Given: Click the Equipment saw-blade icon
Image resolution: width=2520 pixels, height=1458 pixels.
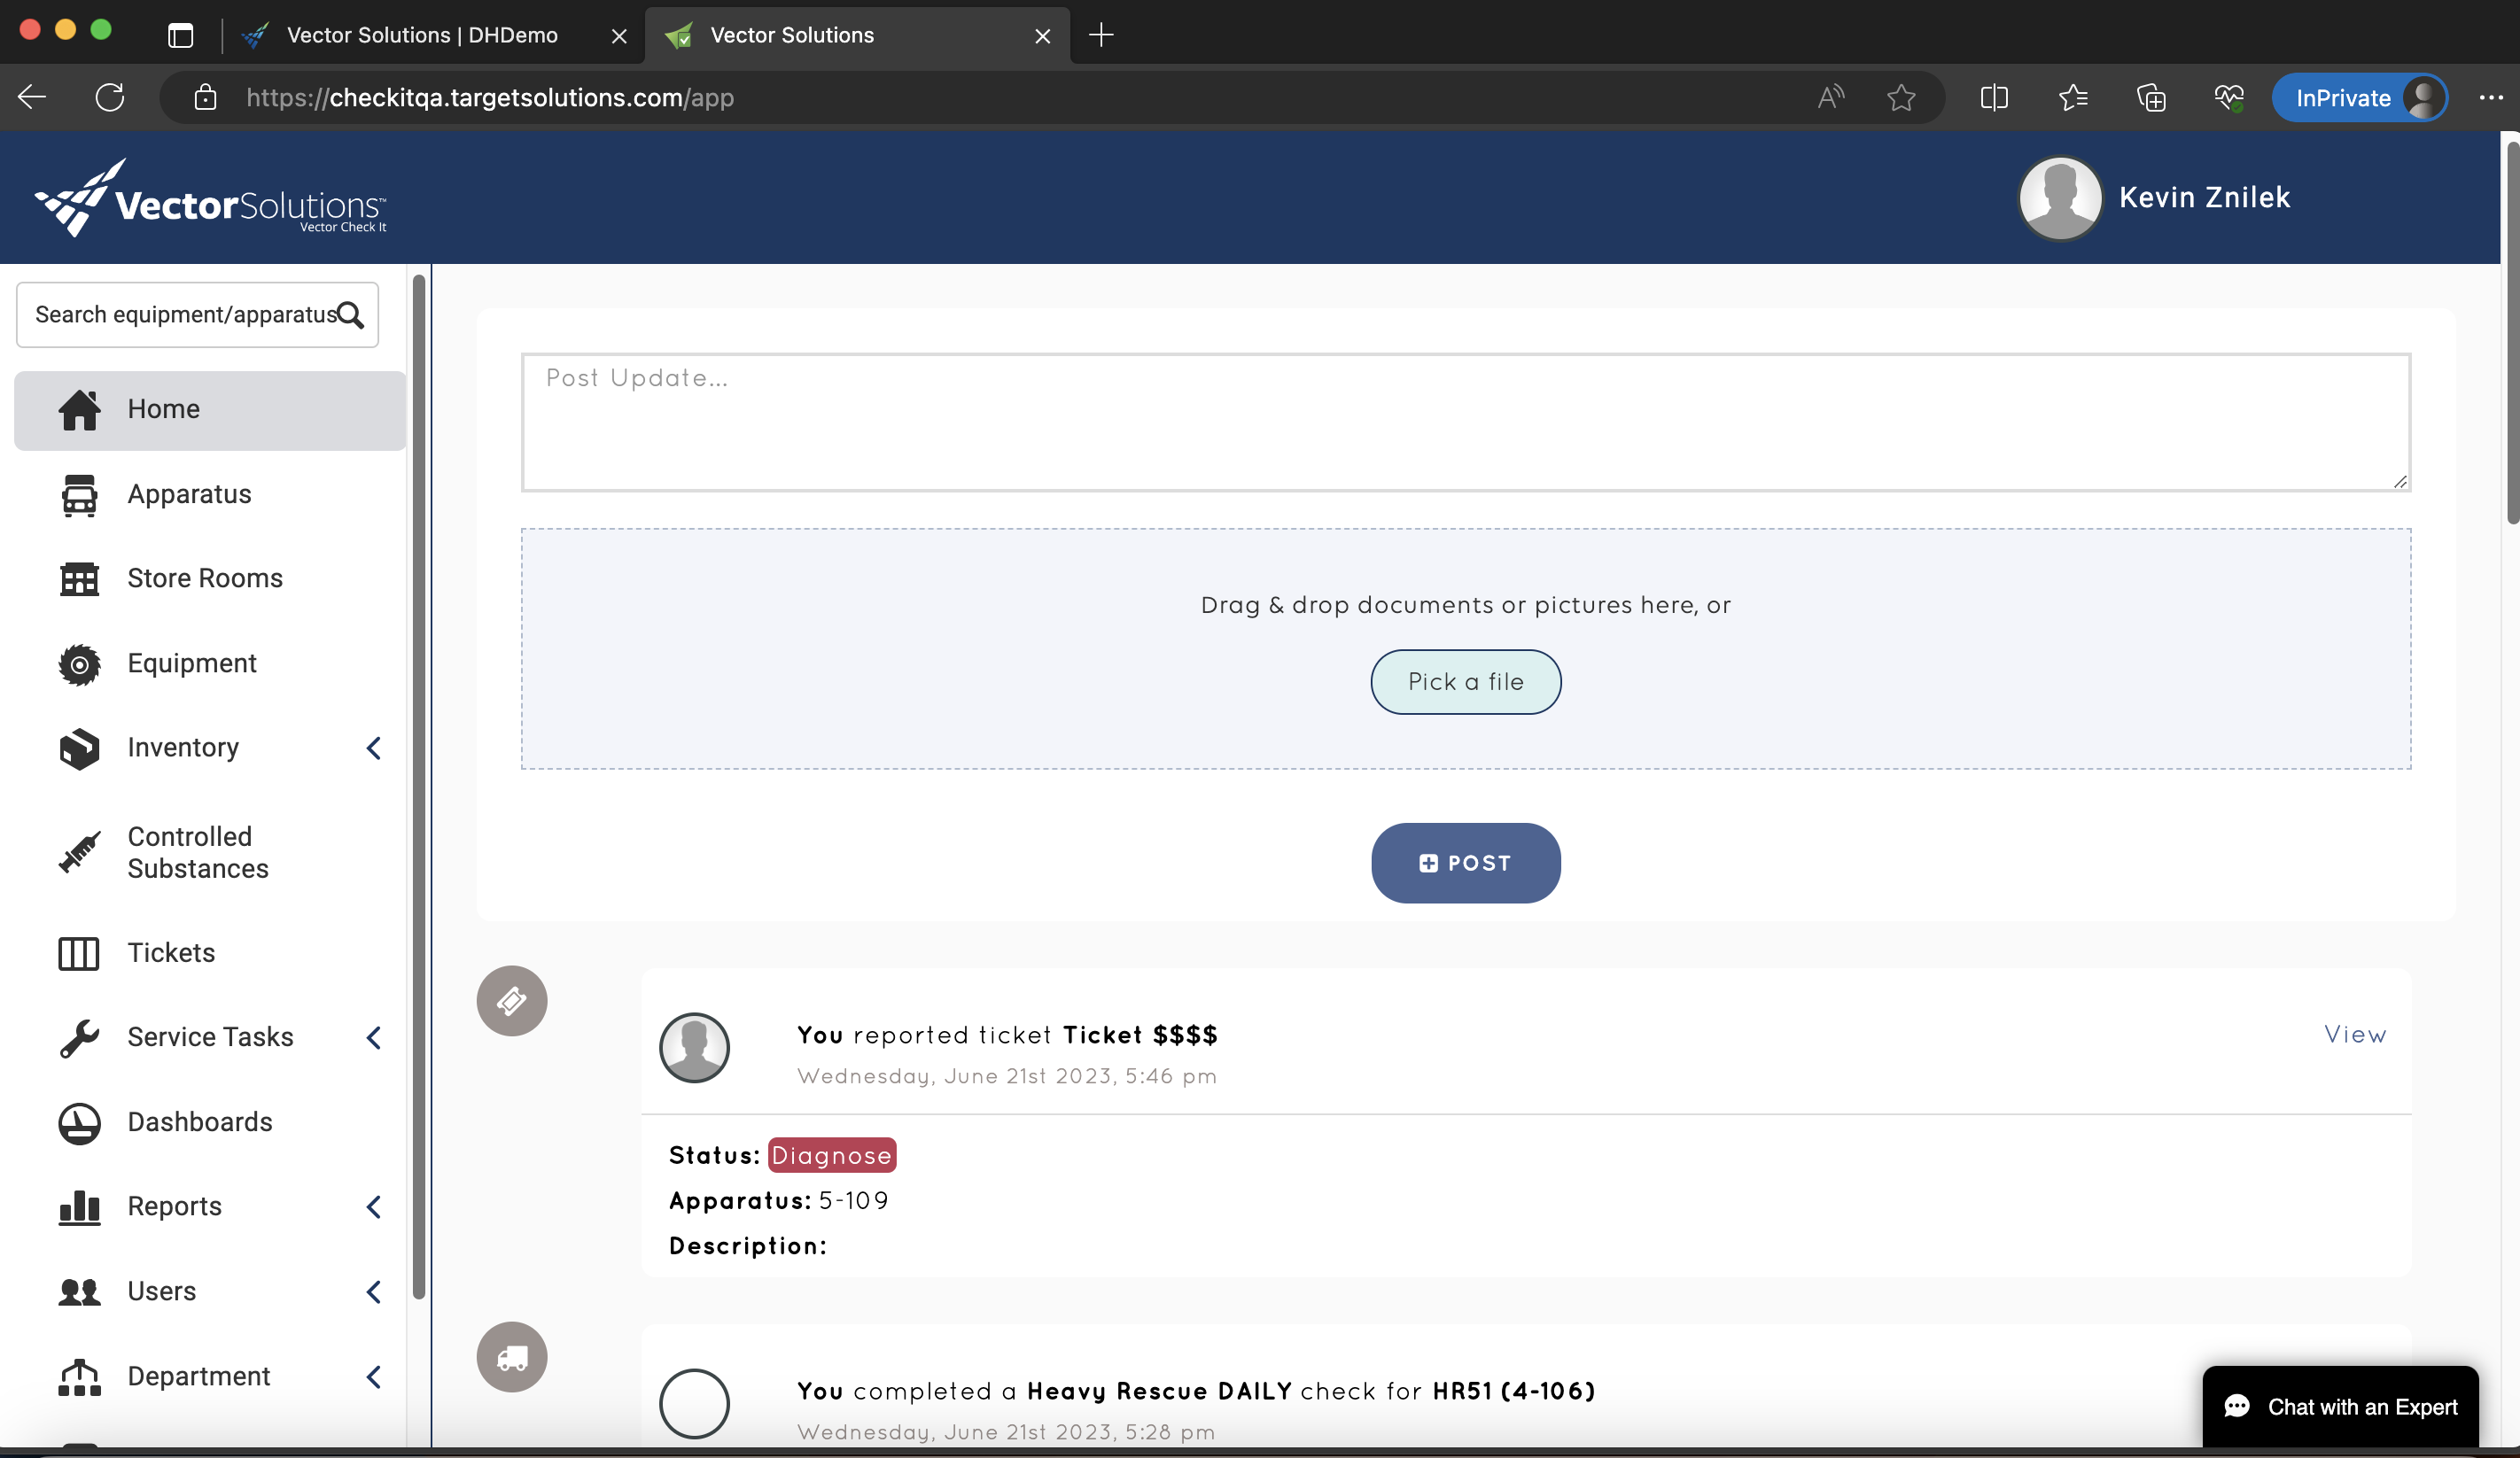Looking at the screenshot, I should [79, 664].
